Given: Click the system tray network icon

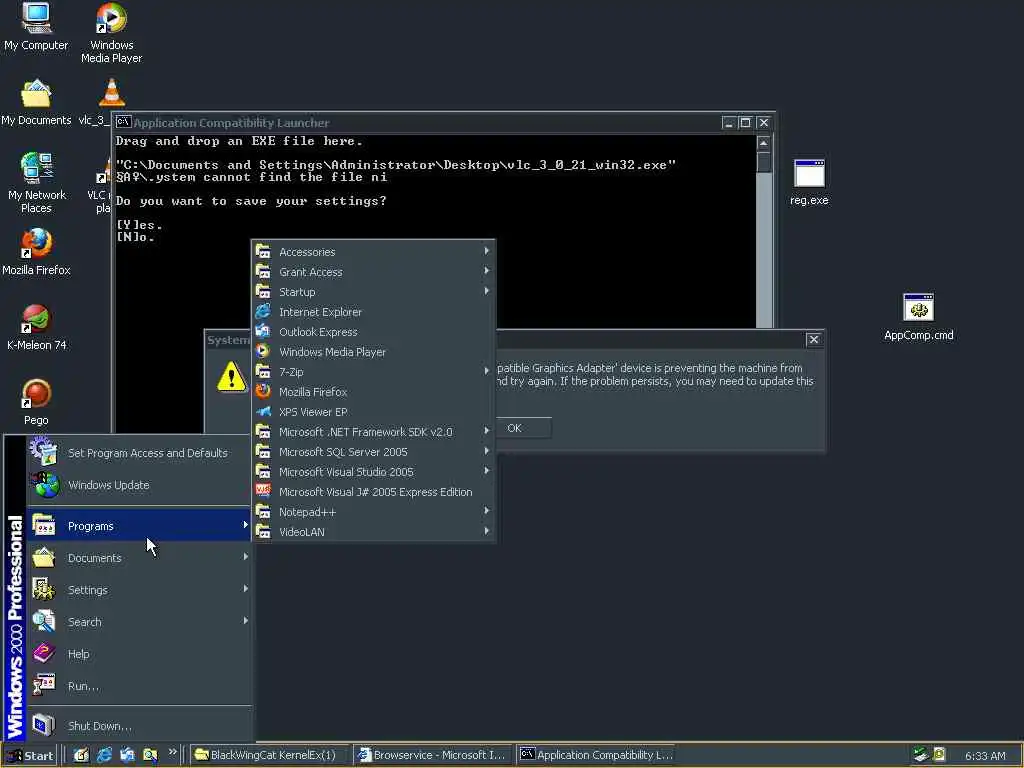Looking at the screenshot, I should (x=921, y=755).
